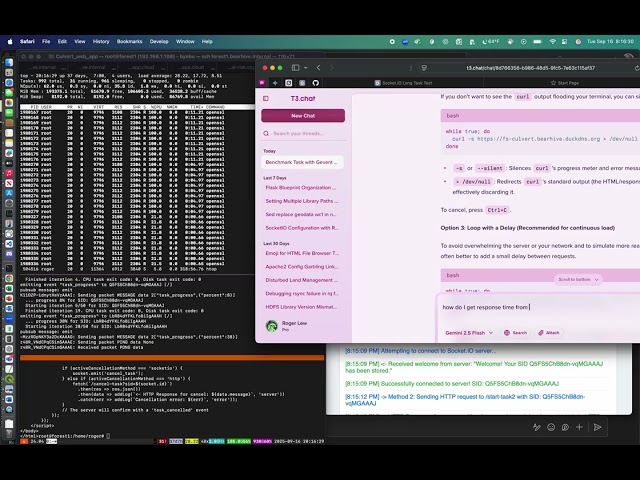The width and height of the screenshot is (640, 480).
Task: Toggle Safari sidebar button
Action: tap(296, 68)
